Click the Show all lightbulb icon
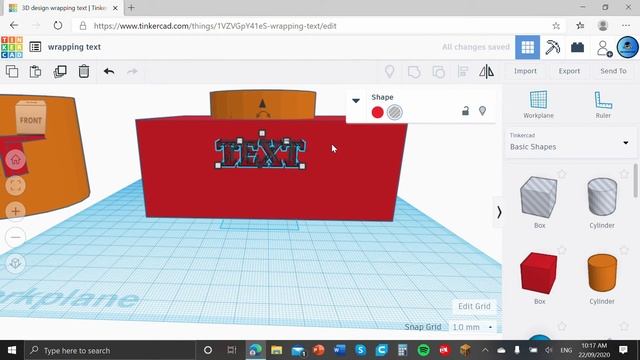The image size is (640, 360). click(x=389, y=72)
